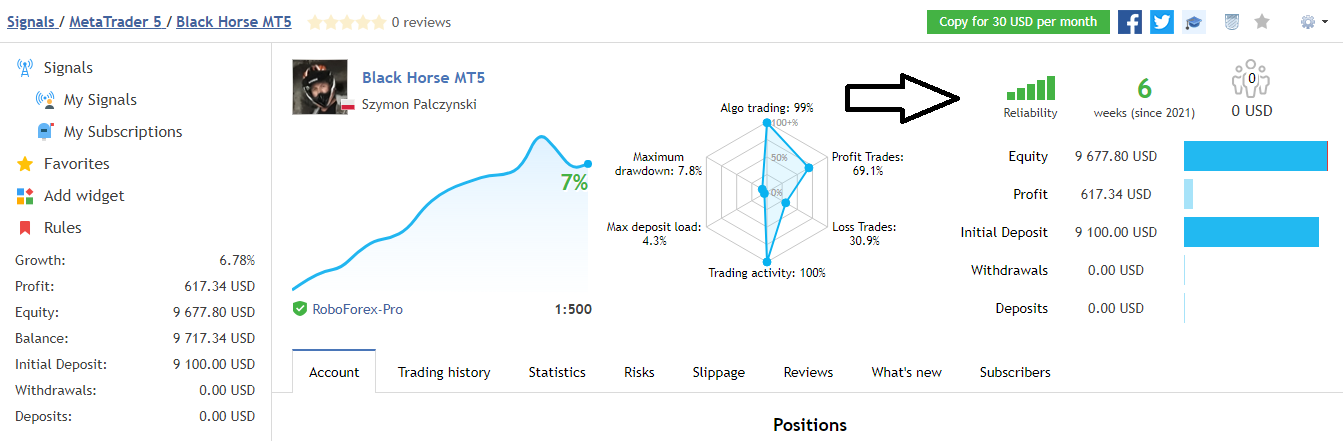The height and width of the screenshot is (441, 1343).
Task: Click the graduation cap icon
Action: pos(1193,22)
